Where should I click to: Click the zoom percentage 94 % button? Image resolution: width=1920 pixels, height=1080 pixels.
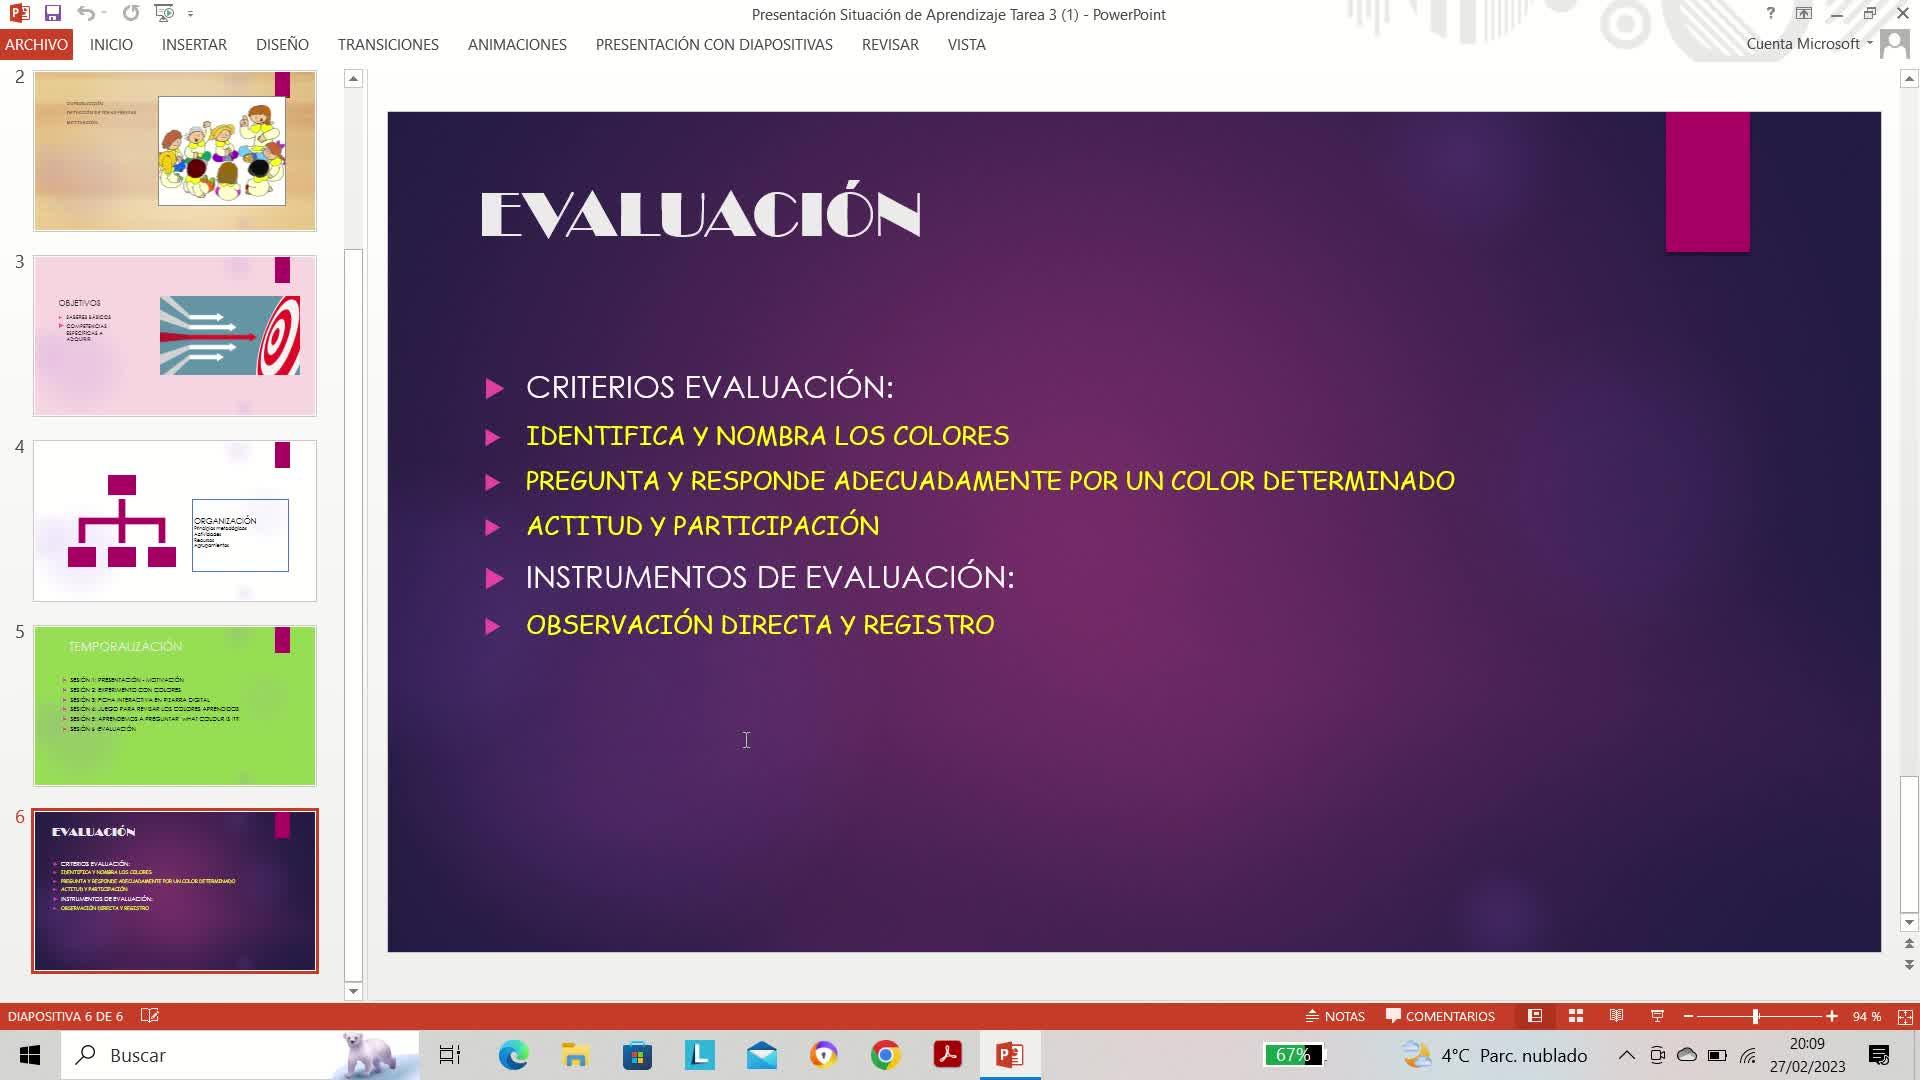[1866, 1016]
